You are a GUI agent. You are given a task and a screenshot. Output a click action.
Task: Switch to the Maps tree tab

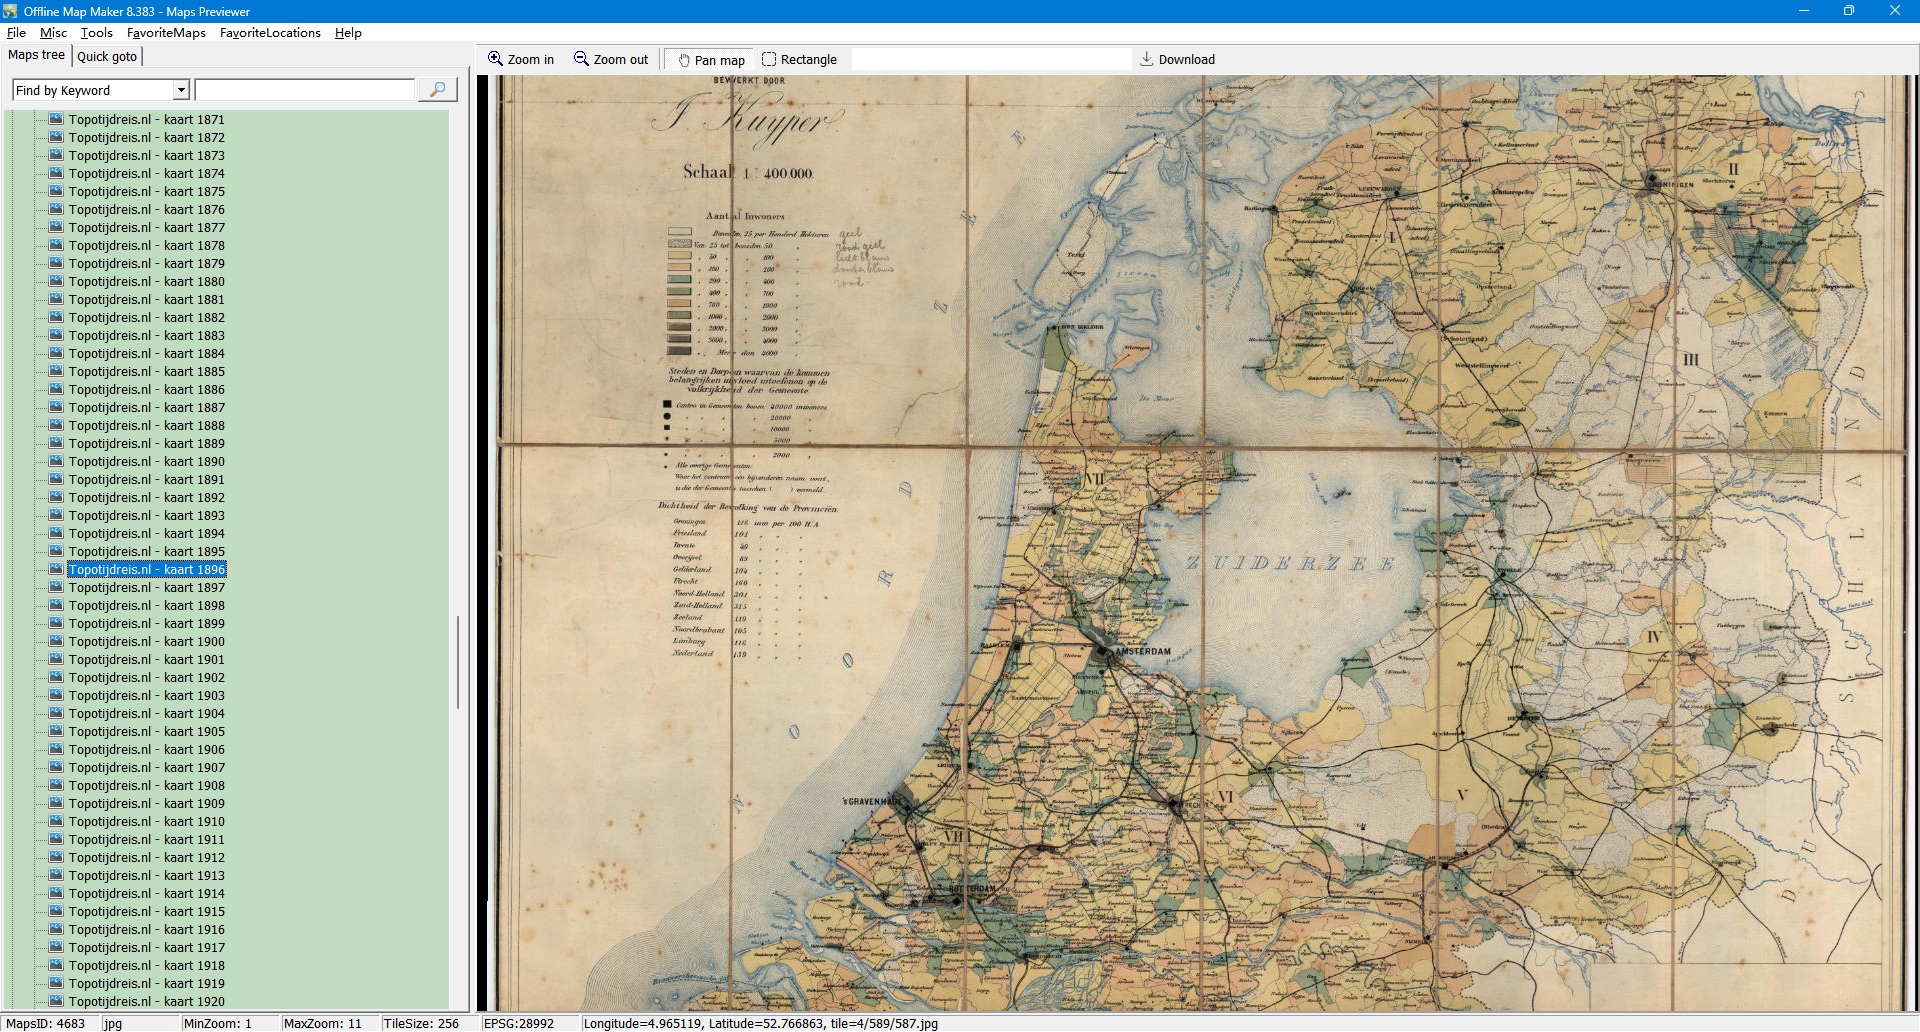pos(36,55)
